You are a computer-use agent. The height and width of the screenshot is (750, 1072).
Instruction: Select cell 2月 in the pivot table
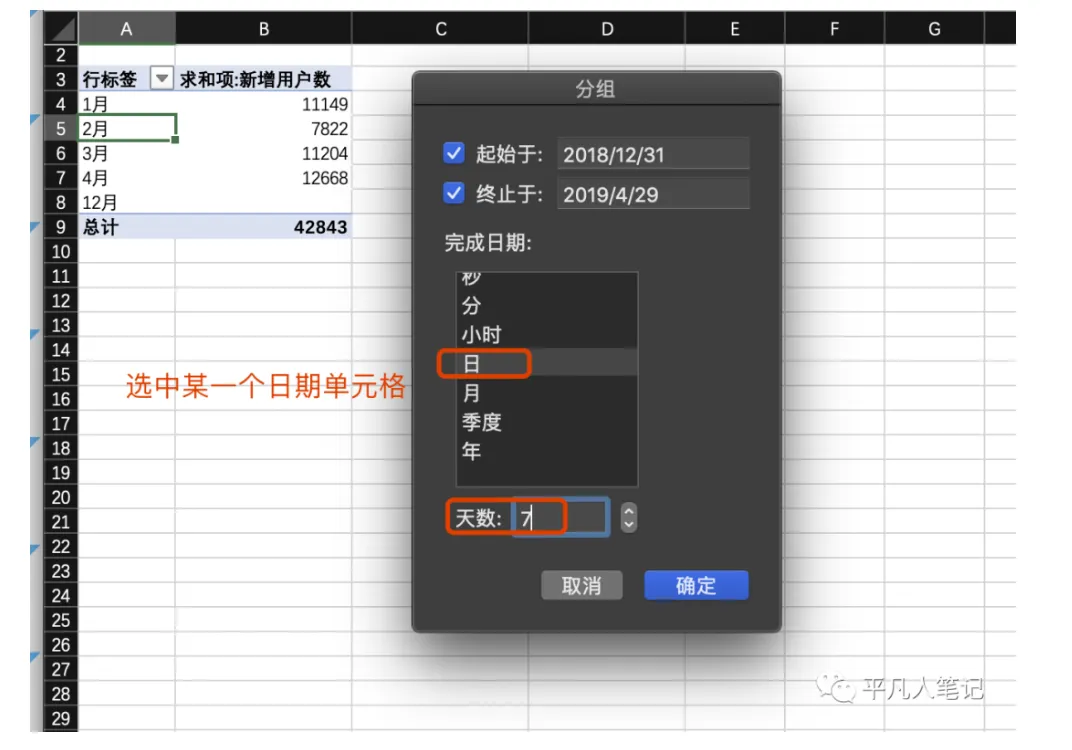126,129
